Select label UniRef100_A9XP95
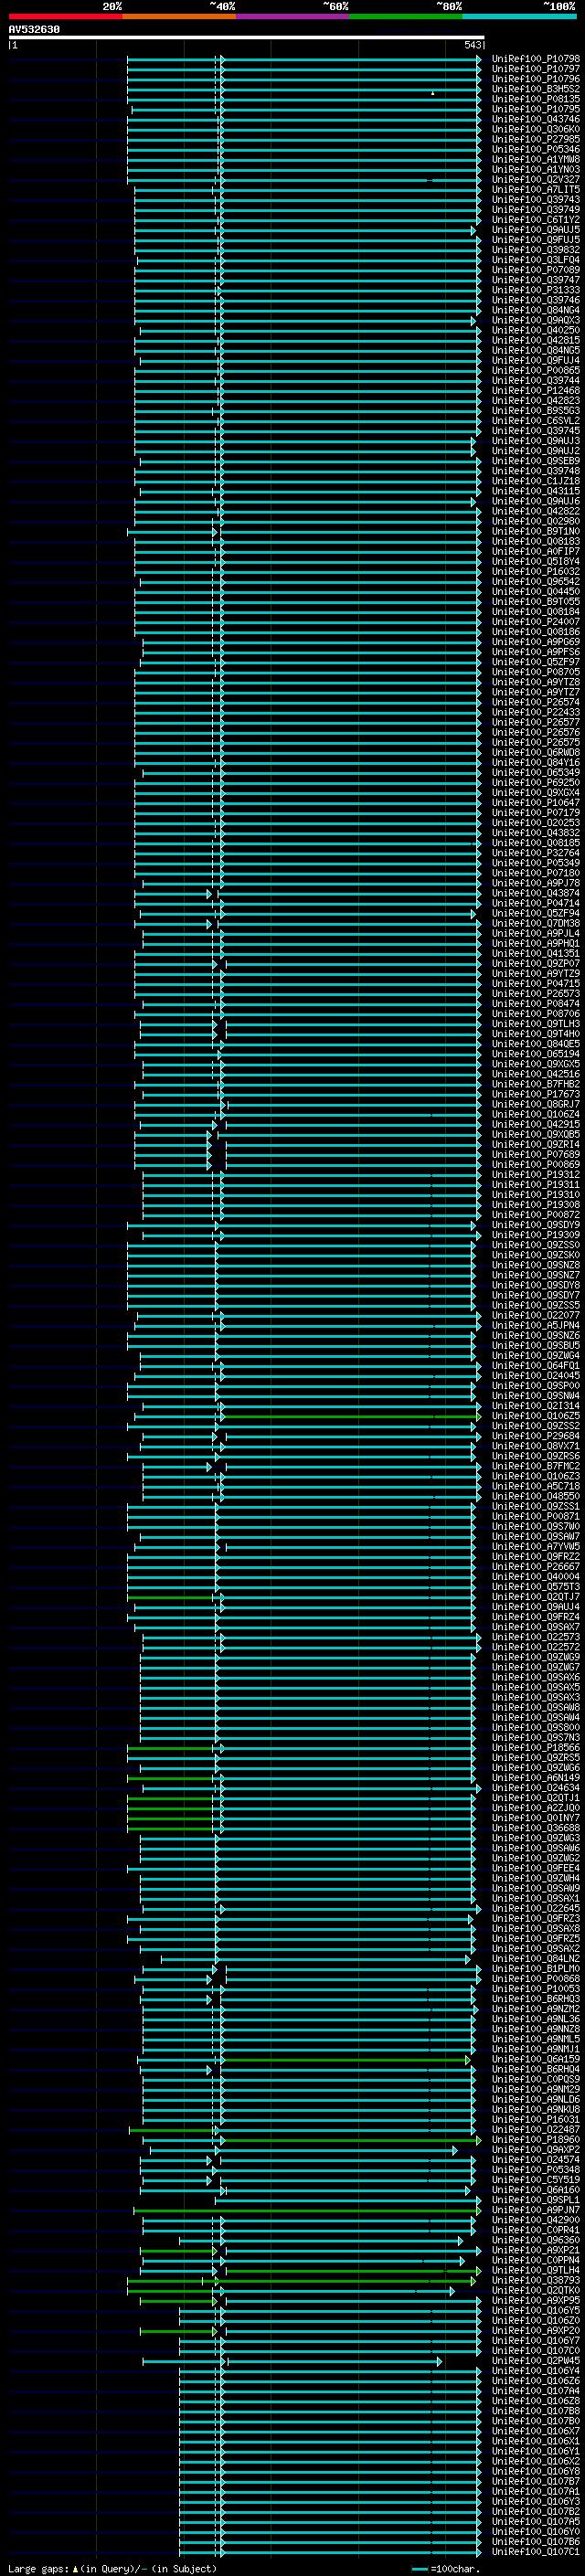Image resolution: width=585 pixels, height=2576 pixels. click(536, 2300)
